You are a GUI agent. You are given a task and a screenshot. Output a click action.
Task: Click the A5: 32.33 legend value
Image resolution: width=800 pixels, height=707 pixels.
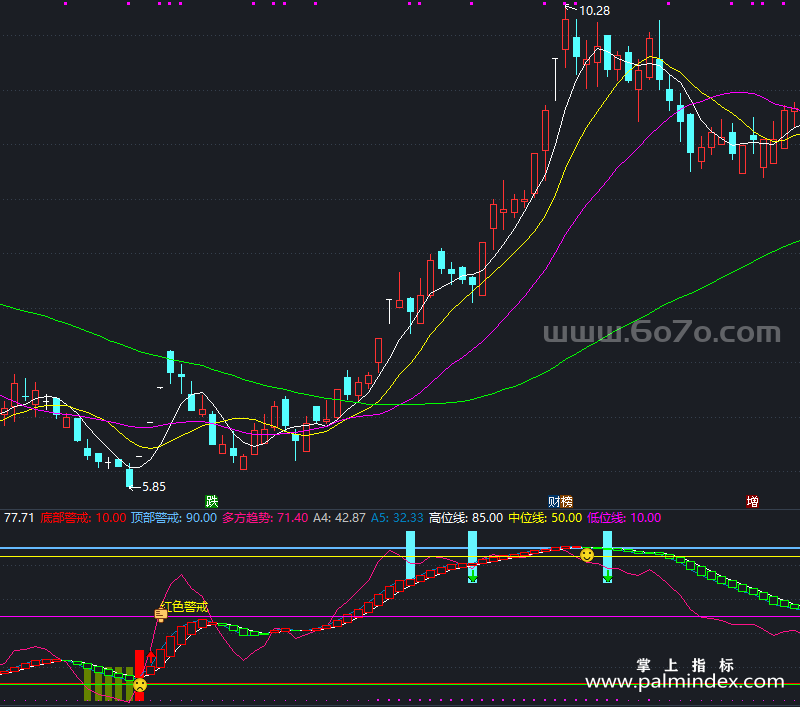coord(397,518)
